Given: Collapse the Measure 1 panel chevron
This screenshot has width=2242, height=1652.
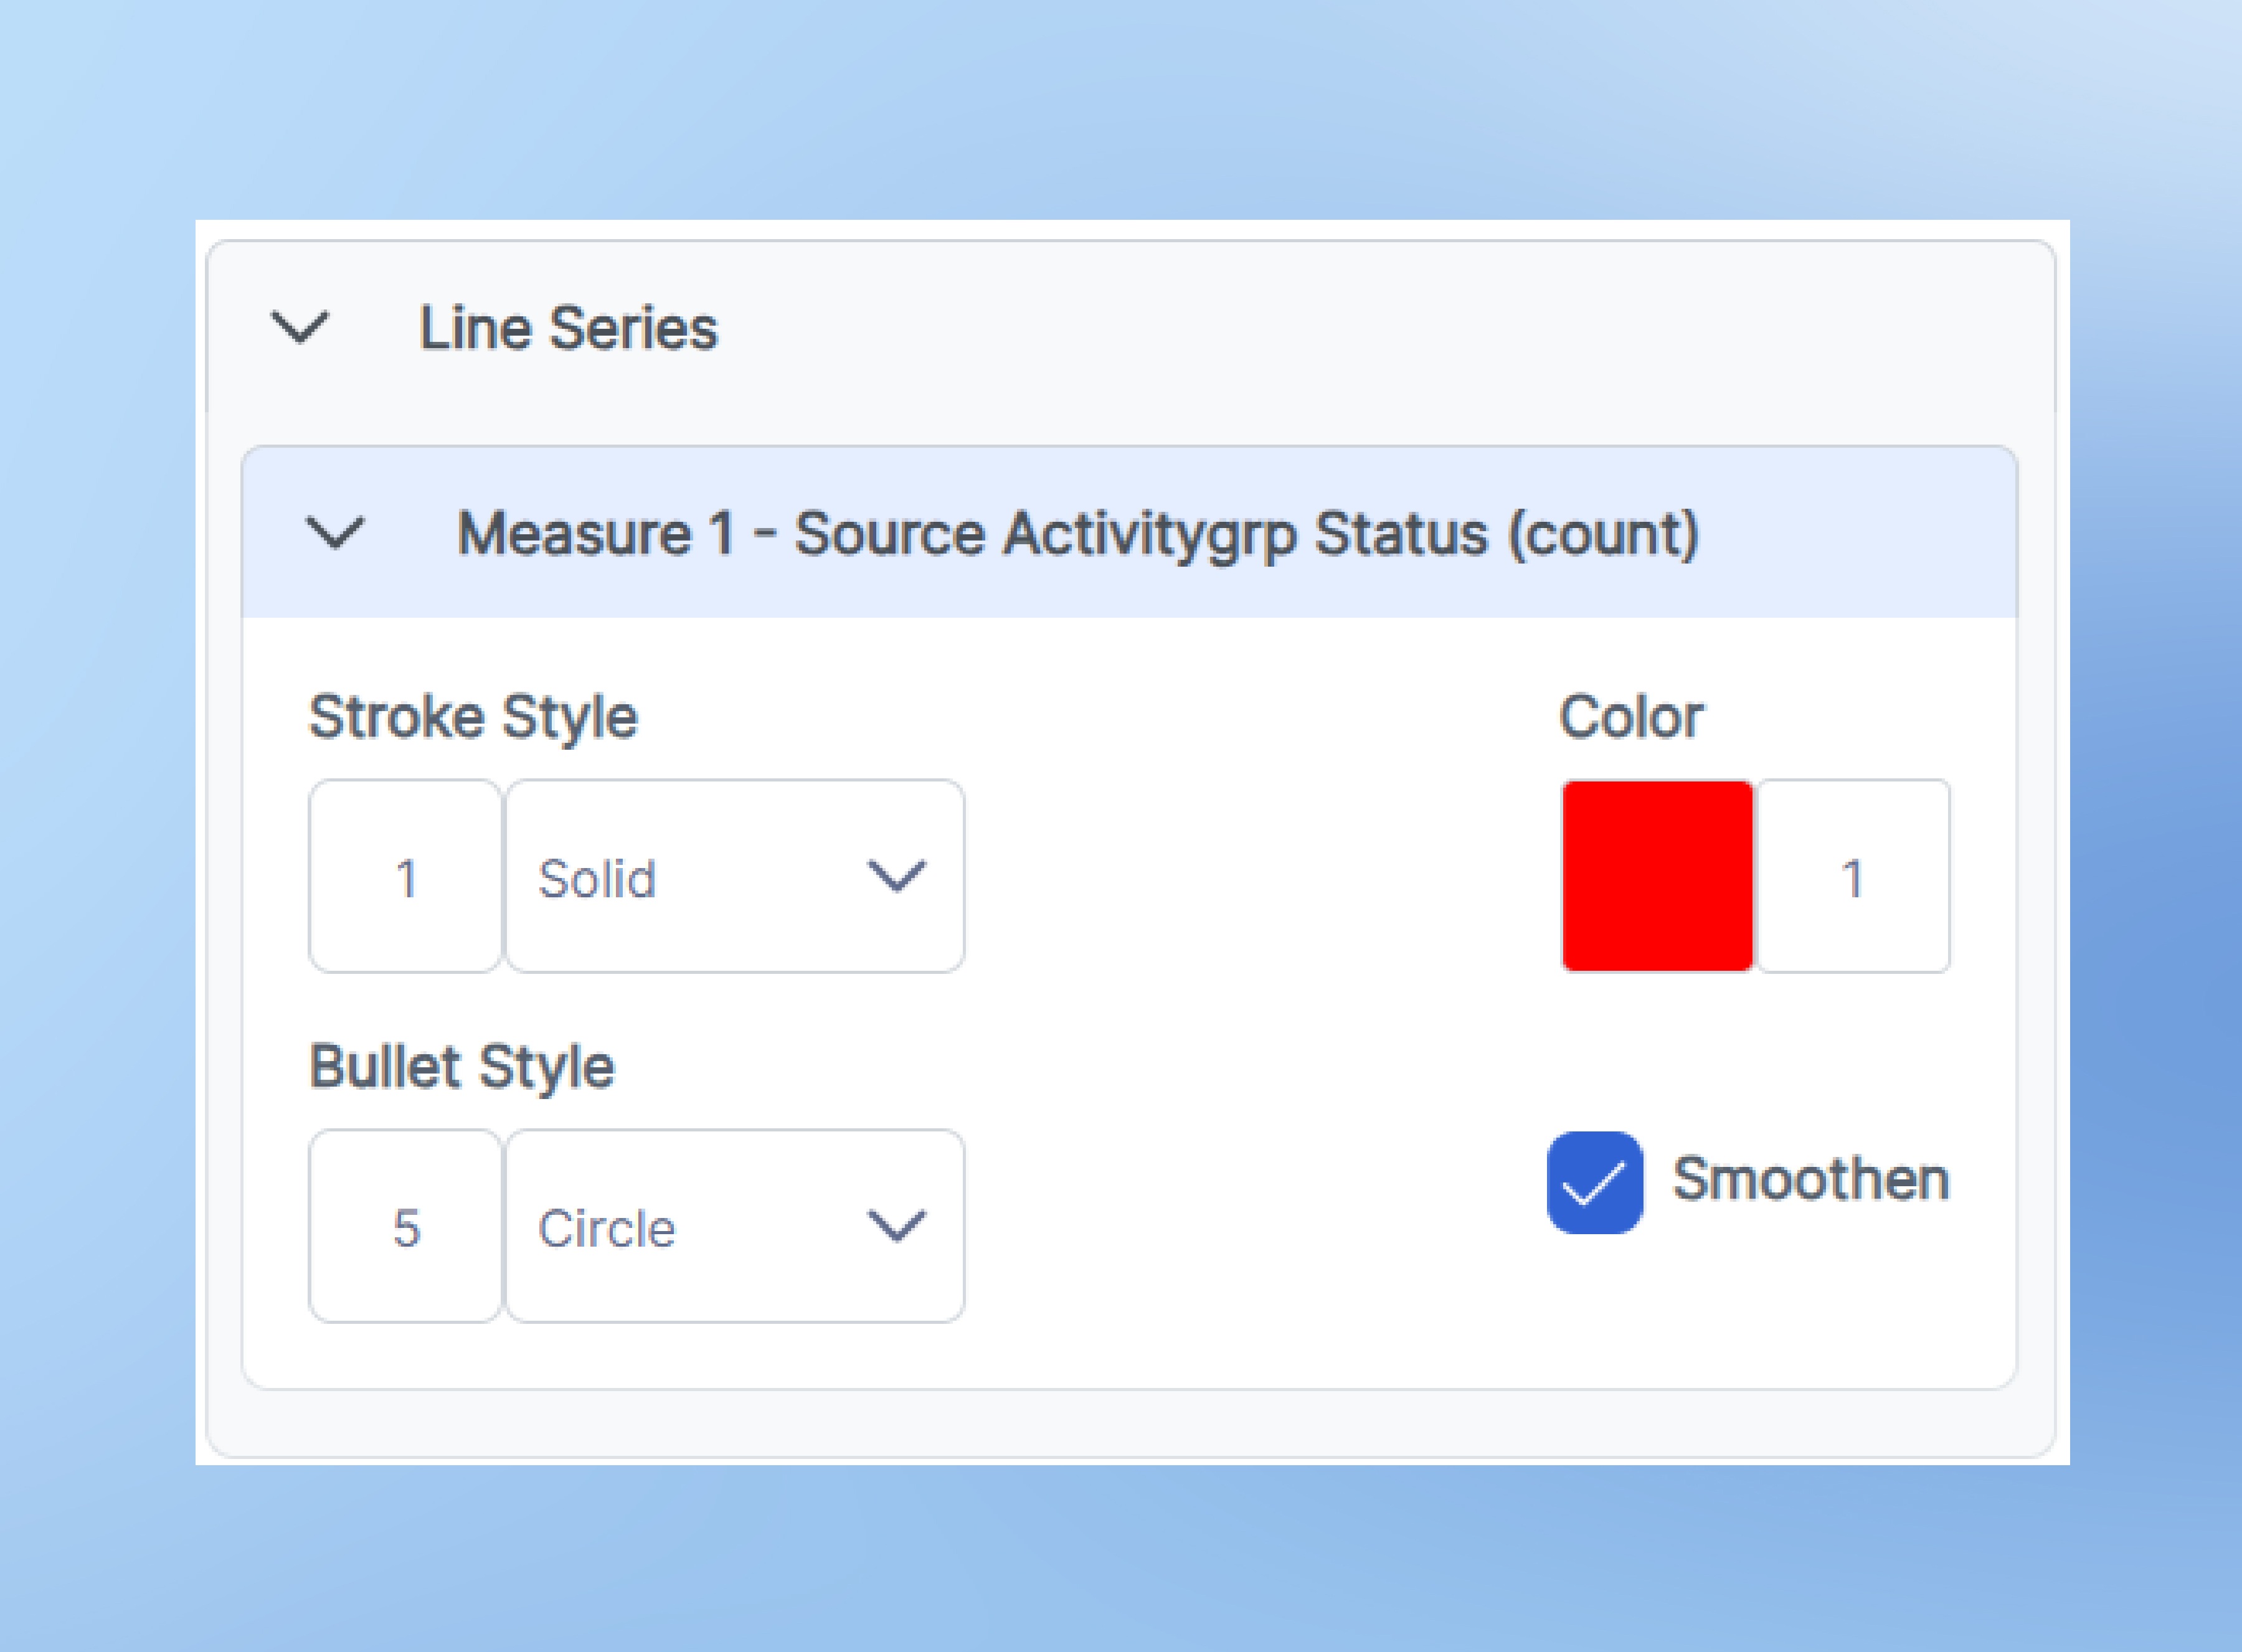Looking at the screenshot, I should pyautogui.click(x=334, y=532).
